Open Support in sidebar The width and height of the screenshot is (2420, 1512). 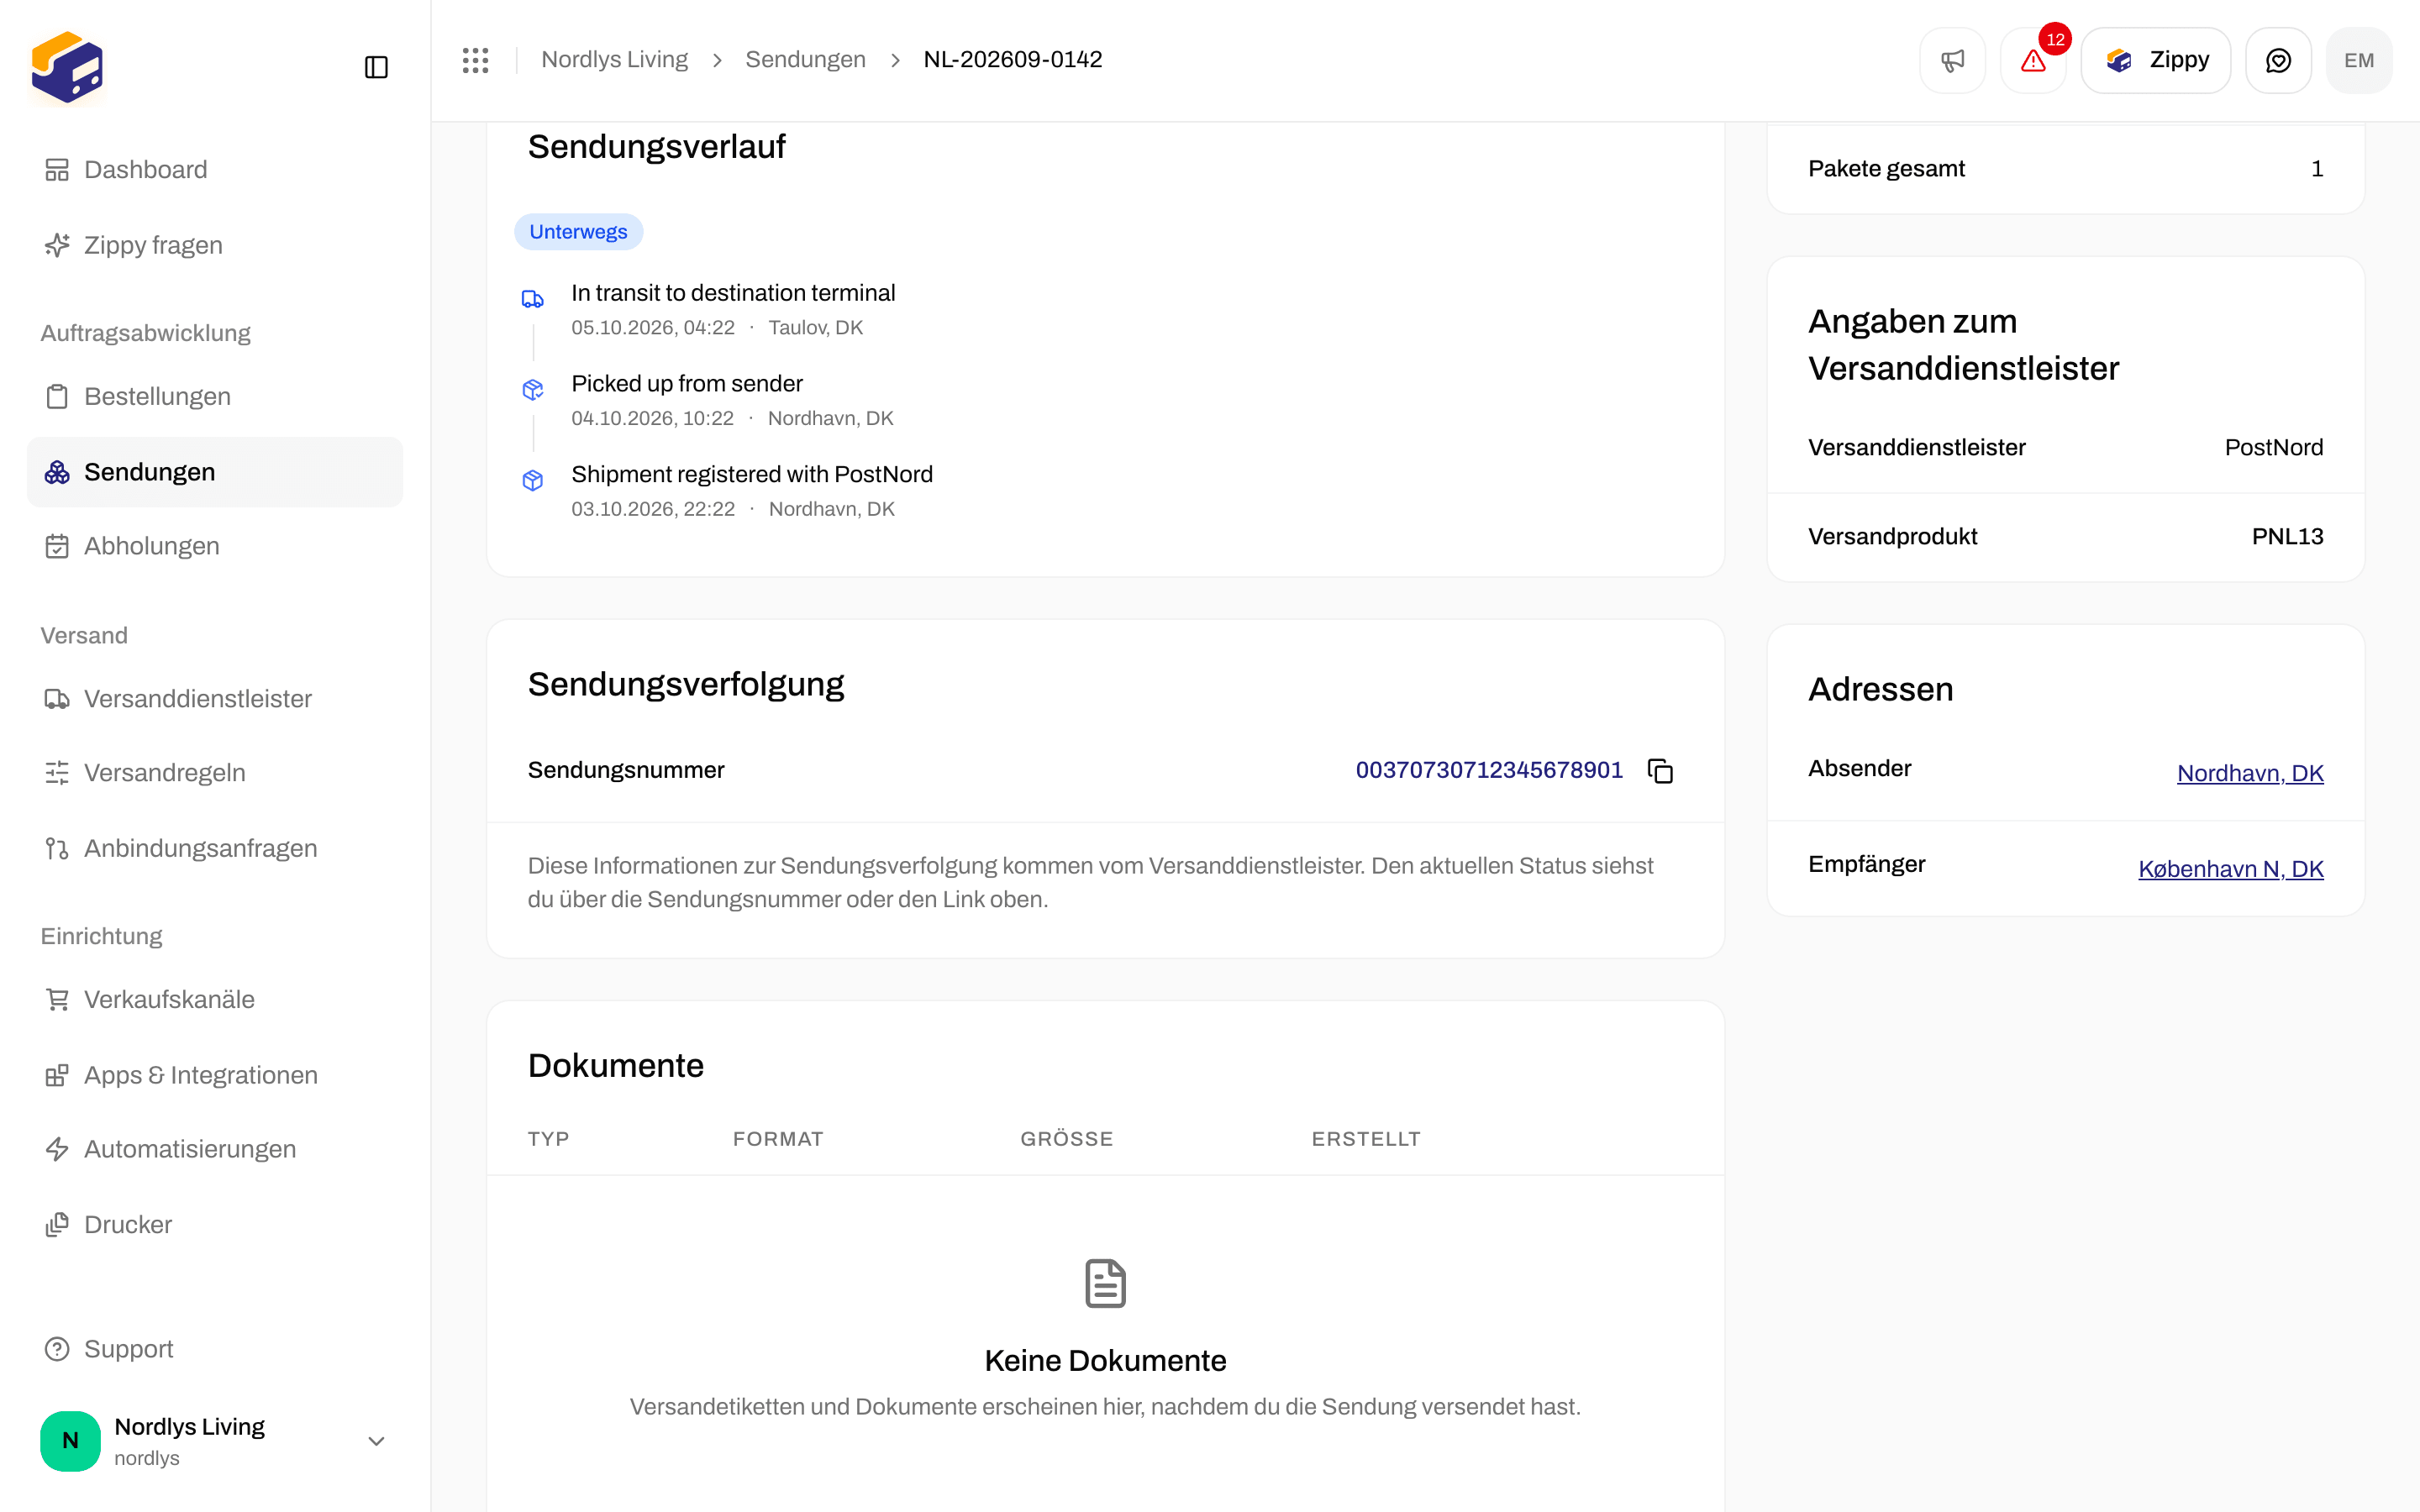click(215, 1349)
